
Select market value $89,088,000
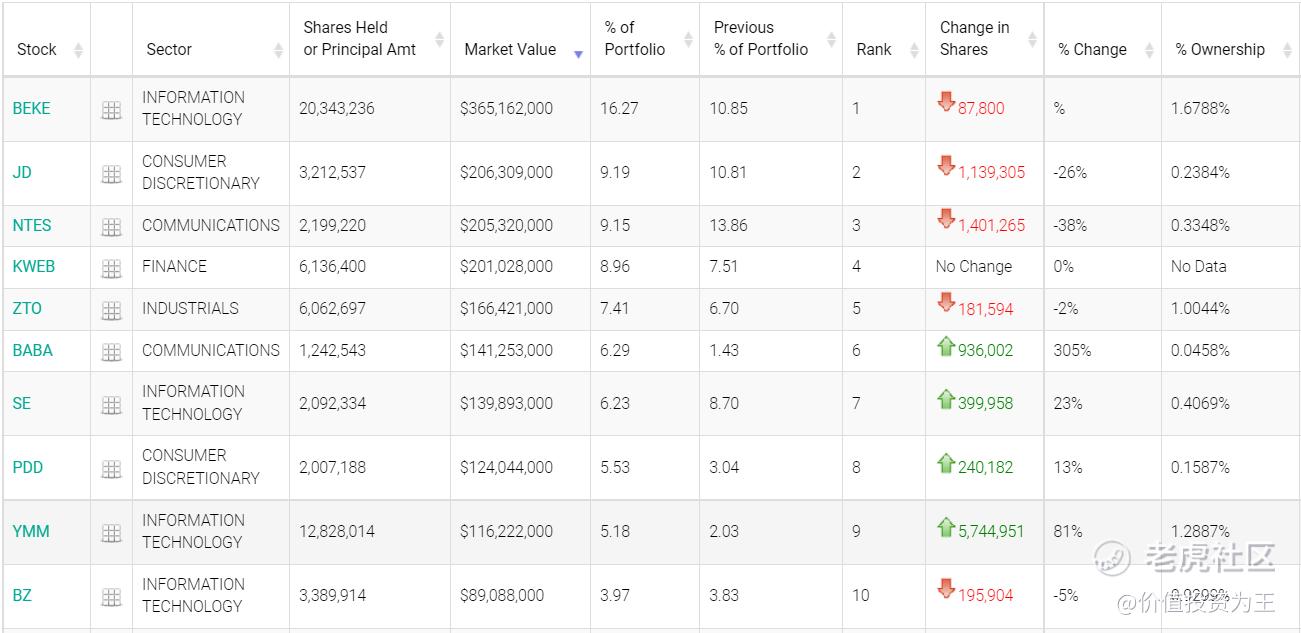(502, 595)
